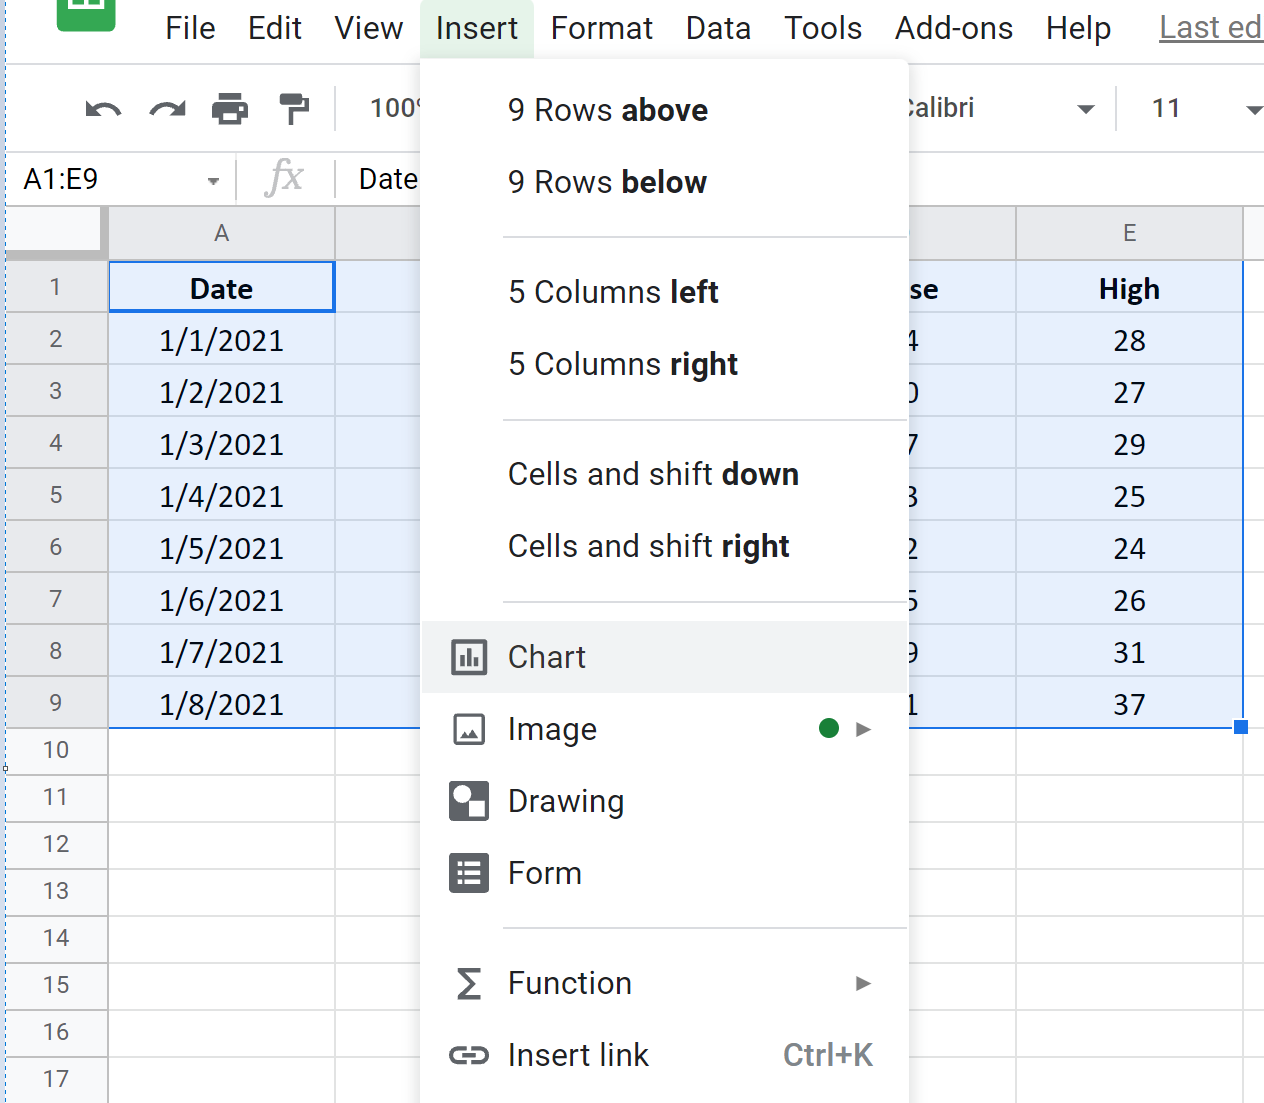Choose 9 Rows above
This screenshot has width=1264, height=1103.
click(608, 110)
